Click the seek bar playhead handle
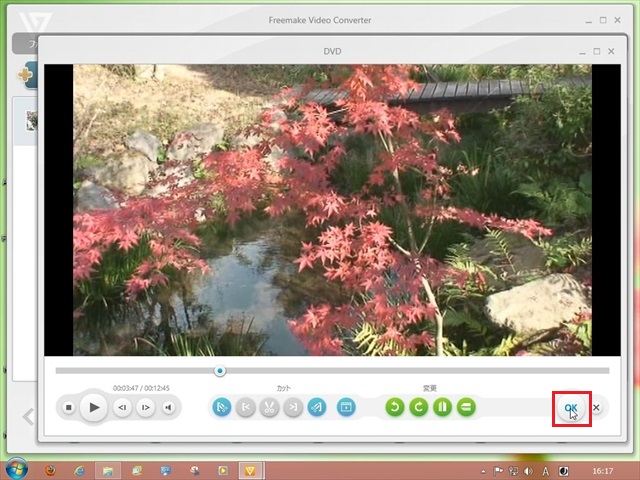640x480 pixels. [x=220, y=371]
